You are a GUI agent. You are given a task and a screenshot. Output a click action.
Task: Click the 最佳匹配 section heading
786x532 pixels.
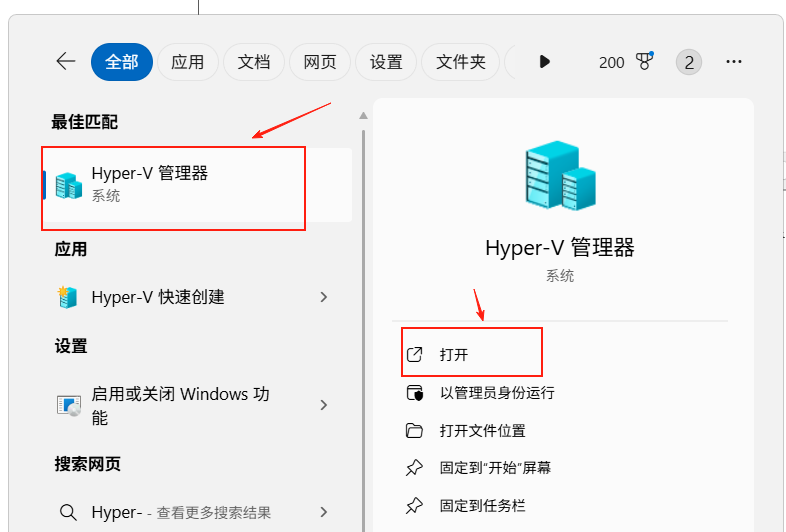(x=84, y=122)
